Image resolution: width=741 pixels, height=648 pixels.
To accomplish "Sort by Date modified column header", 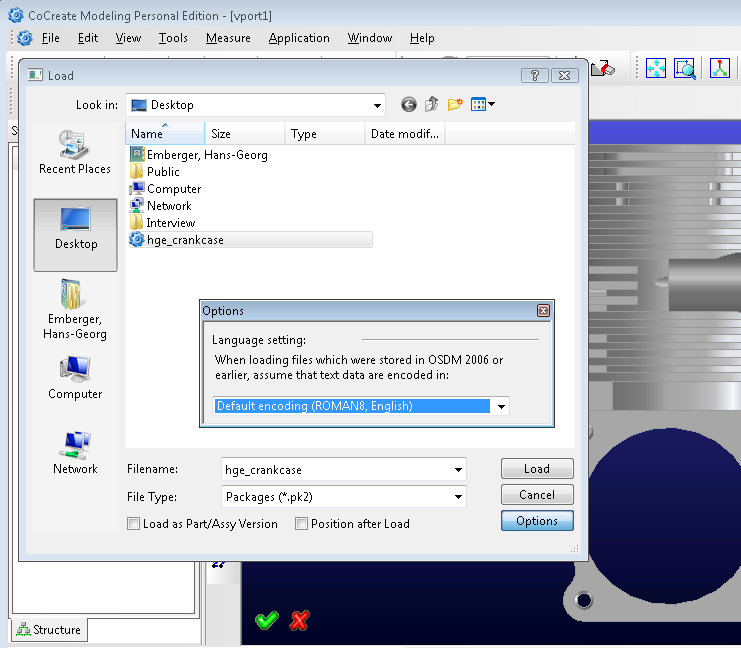I will [x=405, y=134].
